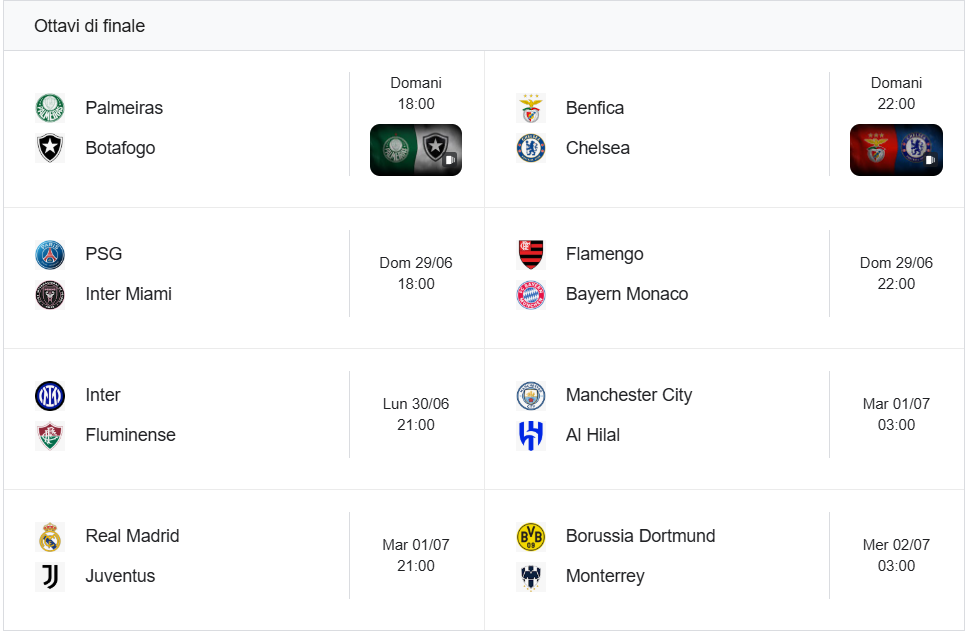Select the Ottavi di finale header
This screenshot has height=631, width=966.
(x=89, y=26)
